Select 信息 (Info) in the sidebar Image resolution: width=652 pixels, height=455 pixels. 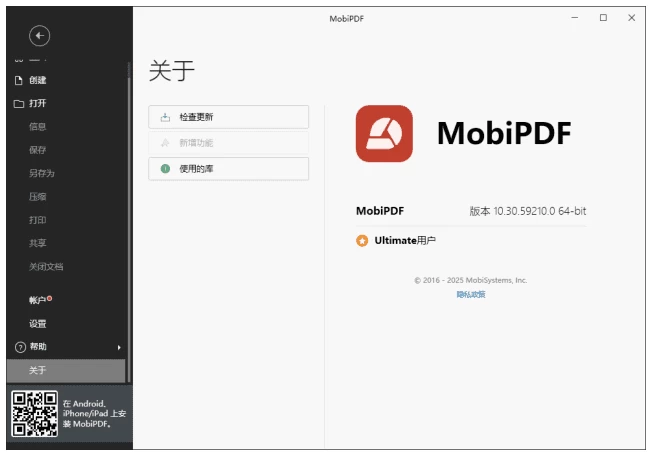click(37, 127)
